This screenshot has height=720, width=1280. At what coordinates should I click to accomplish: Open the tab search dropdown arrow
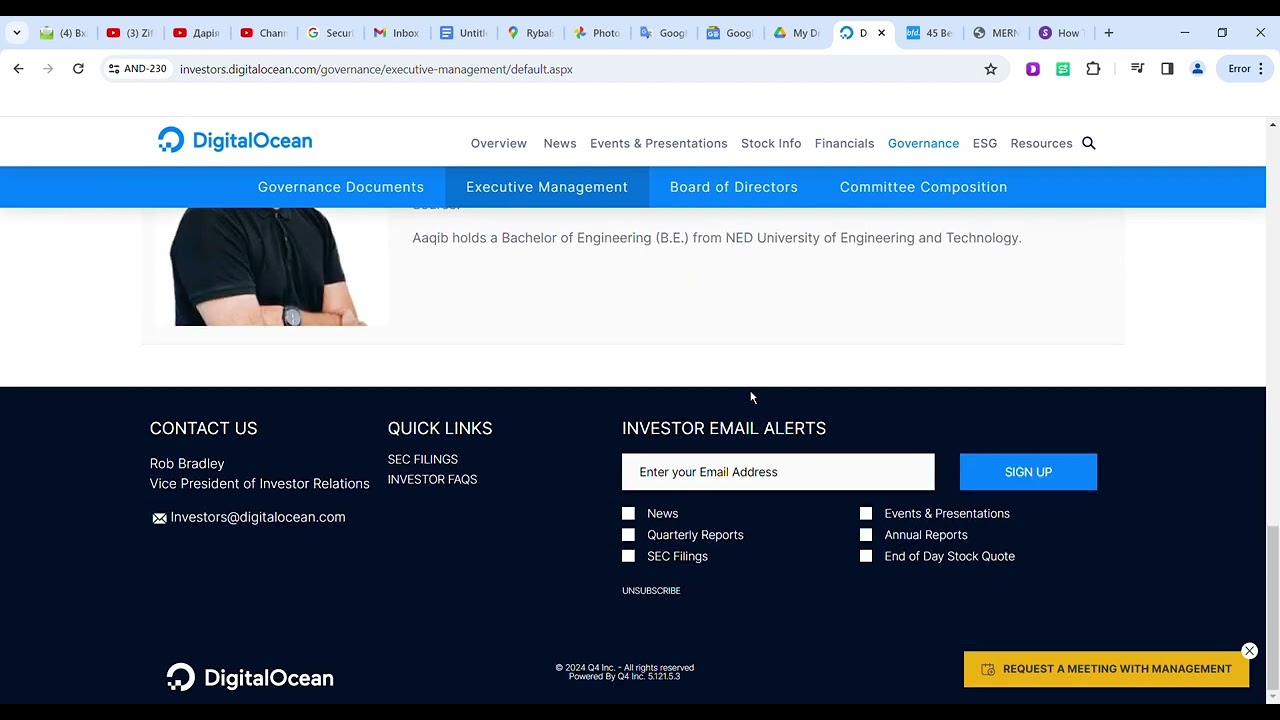pyautogui.click(x=17, y=33)
